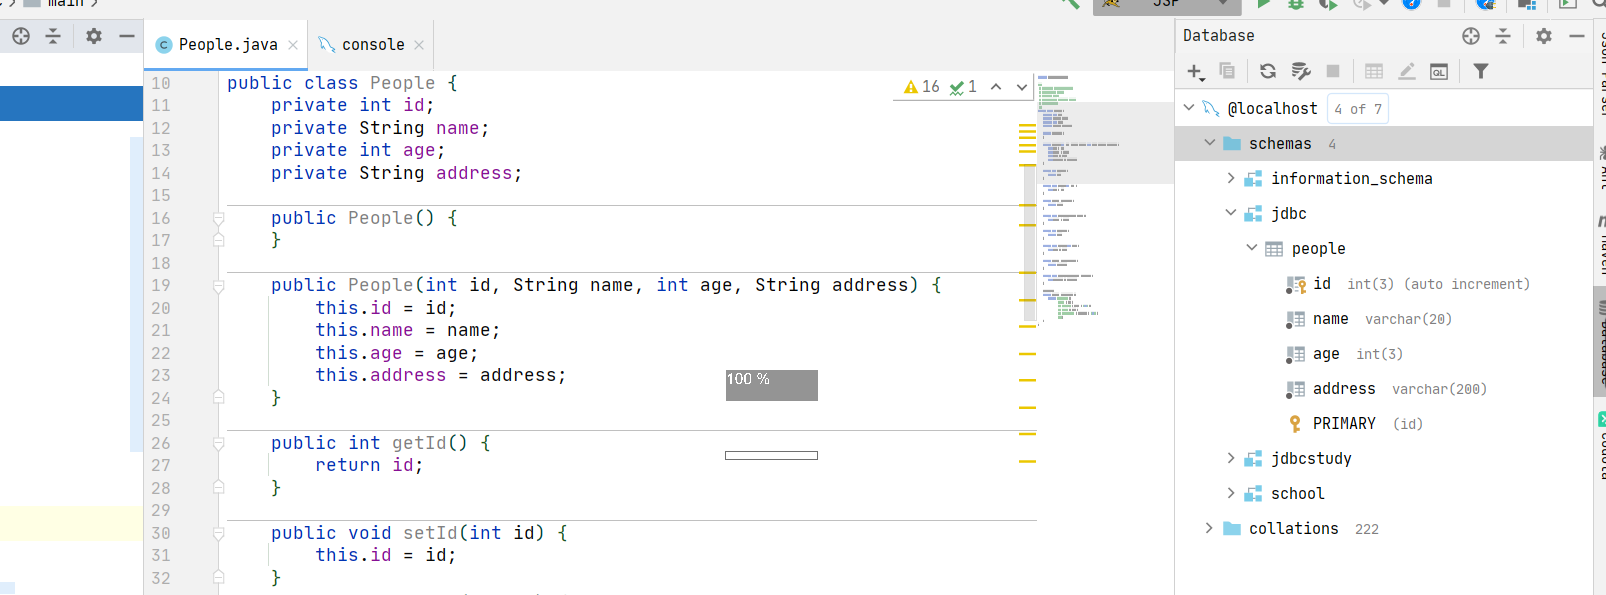Click locate target icon in left panel
Viewport: 1606px width, 595px height.
tap(21, 36)
